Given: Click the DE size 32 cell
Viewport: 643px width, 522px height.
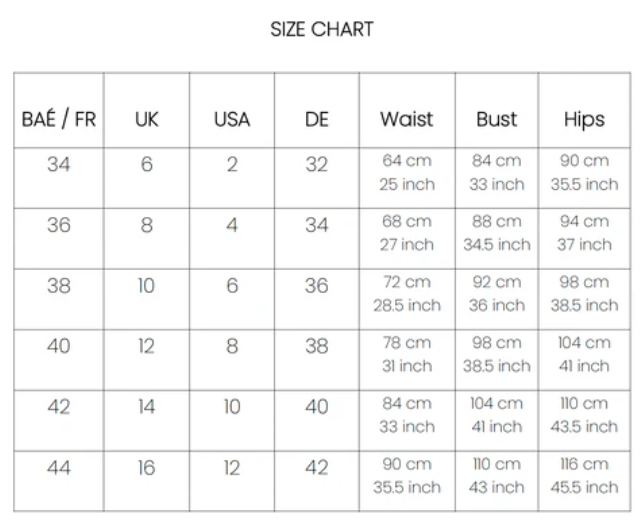Looking at the screenshot, I should pos(316,165).
